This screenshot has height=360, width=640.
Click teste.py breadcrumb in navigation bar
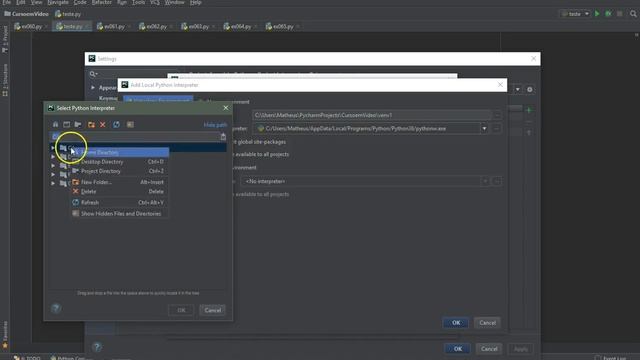68,14
